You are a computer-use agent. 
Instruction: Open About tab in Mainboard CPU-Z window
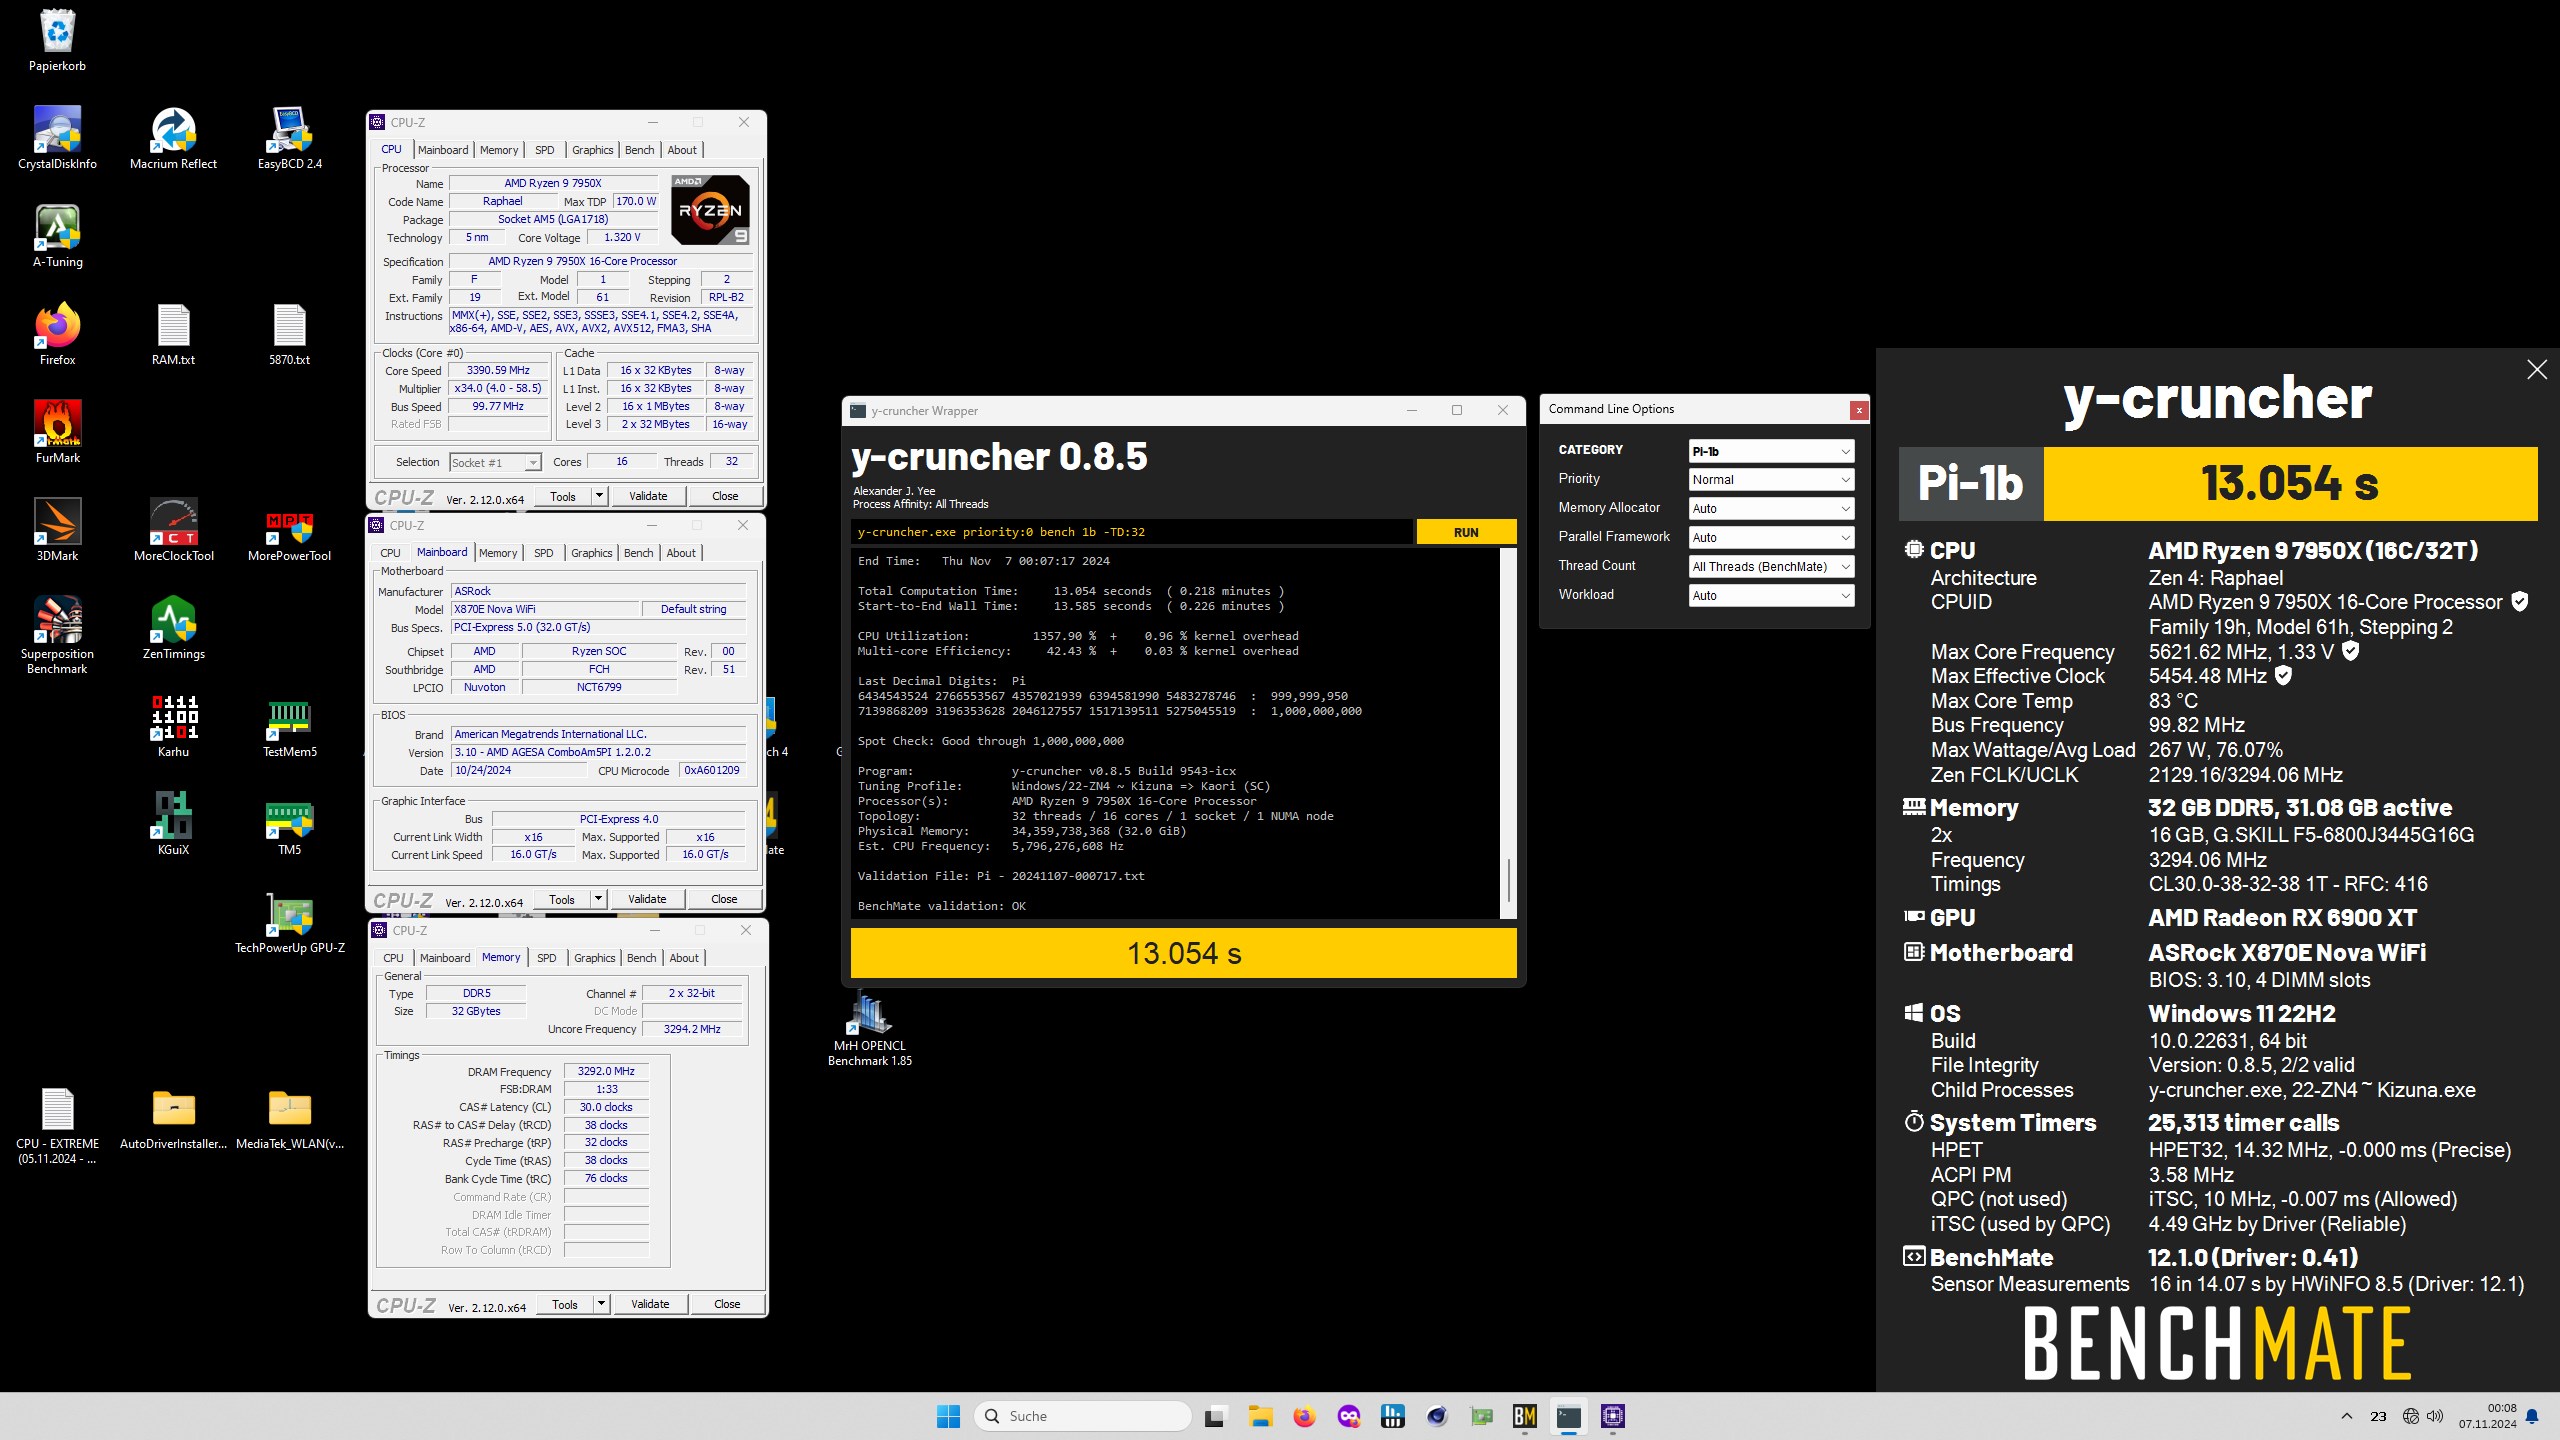point(681,553)
